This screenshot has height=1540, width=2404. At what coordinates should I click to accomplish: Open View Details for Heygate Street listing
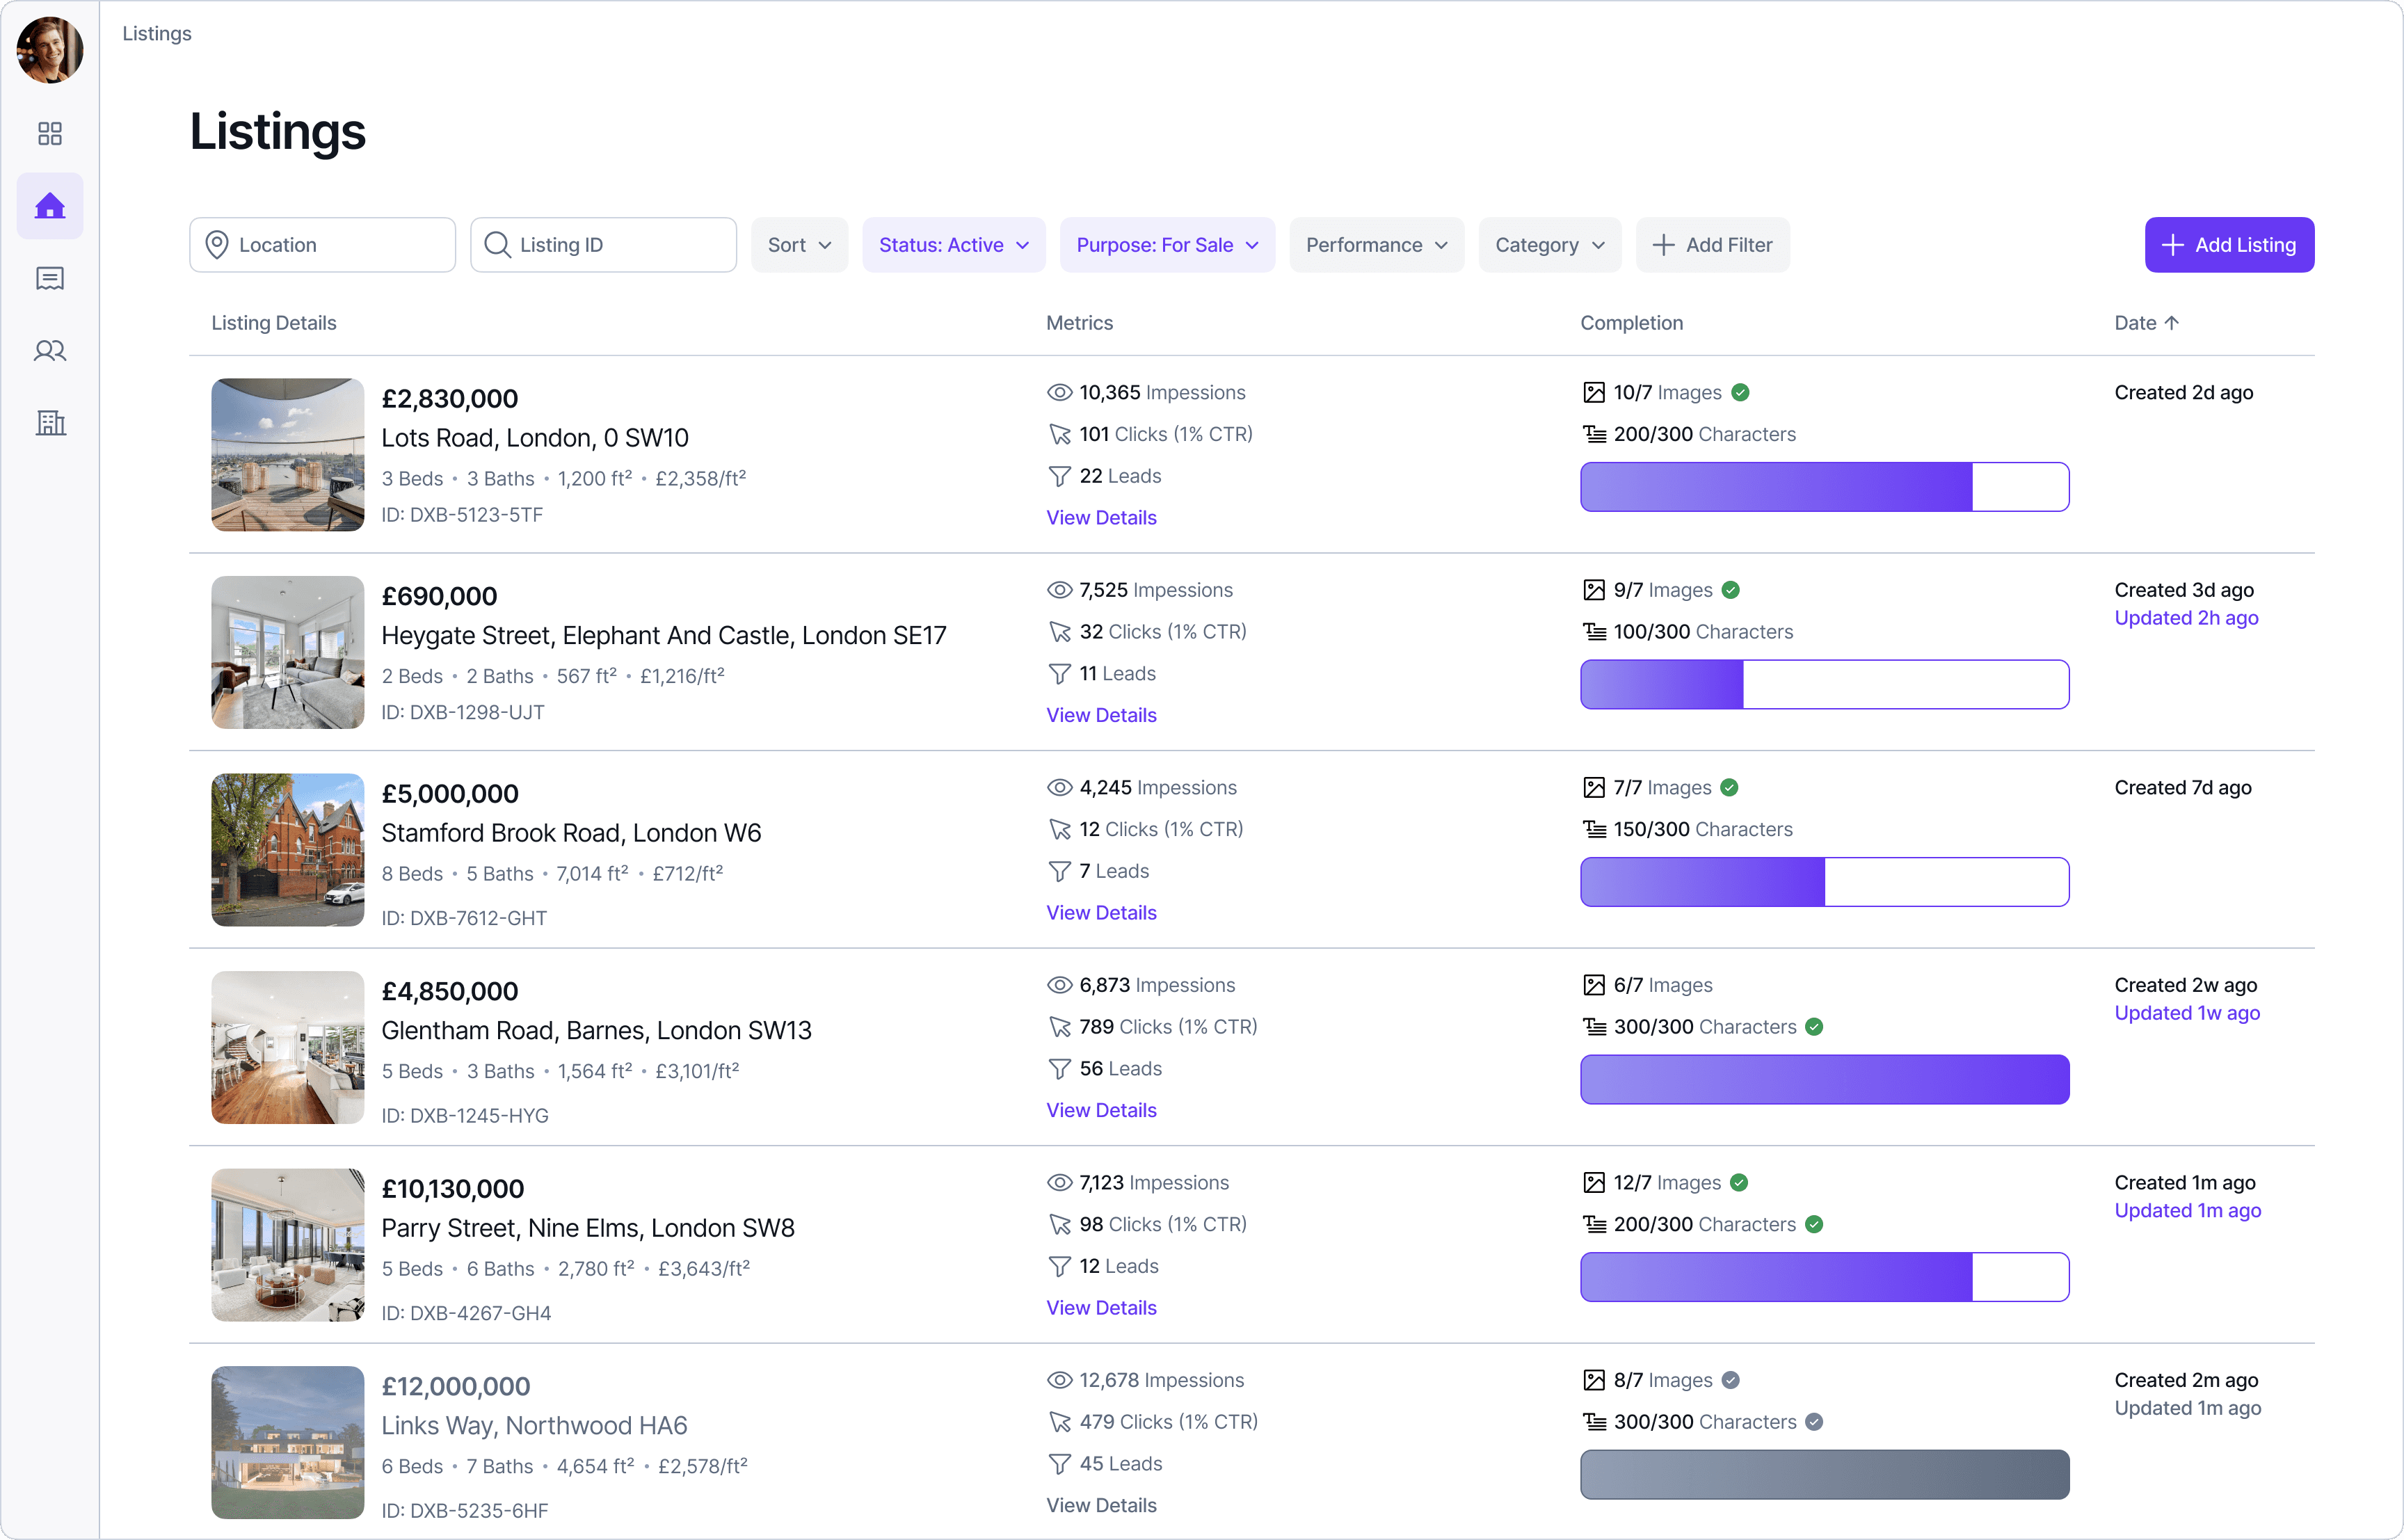pos(1101,716)
